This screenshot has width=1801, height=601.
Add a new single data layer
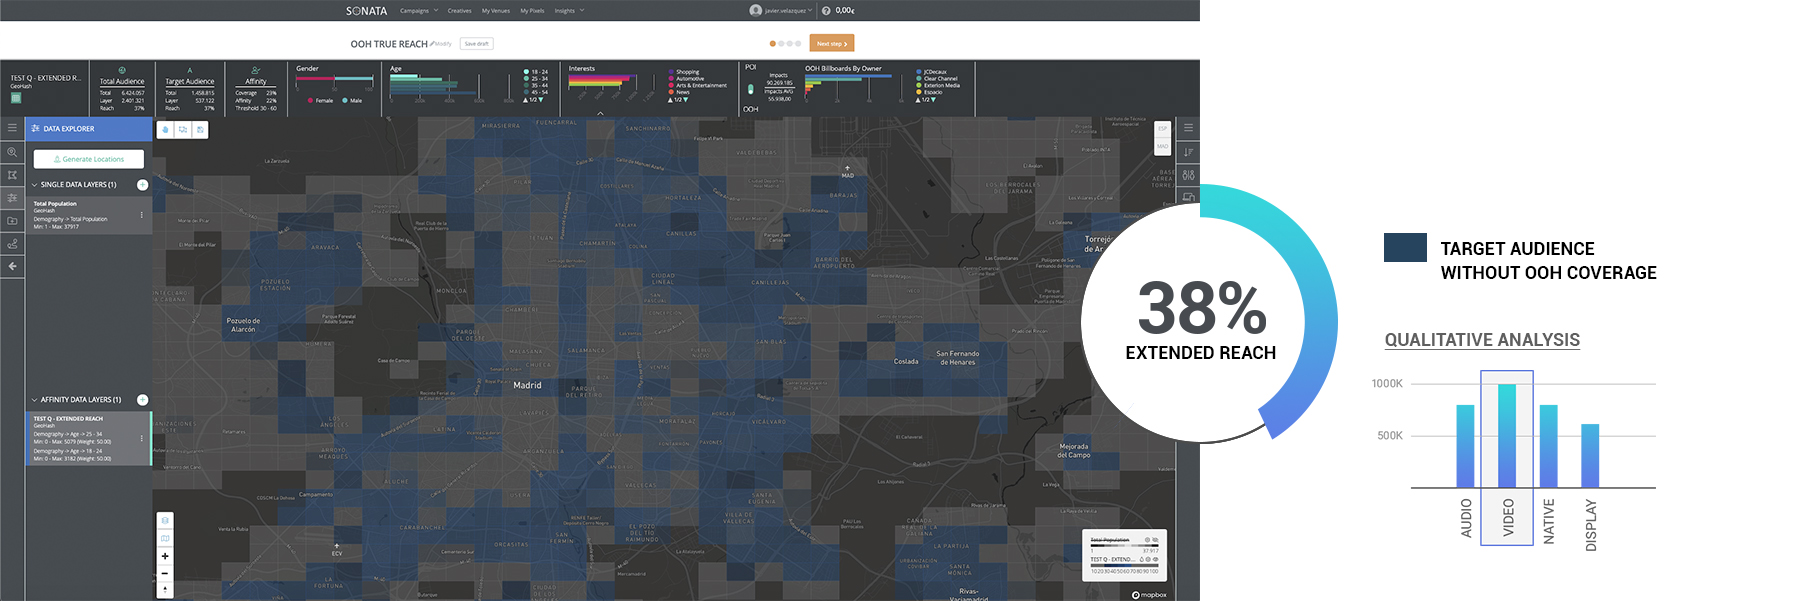point(142,185)
